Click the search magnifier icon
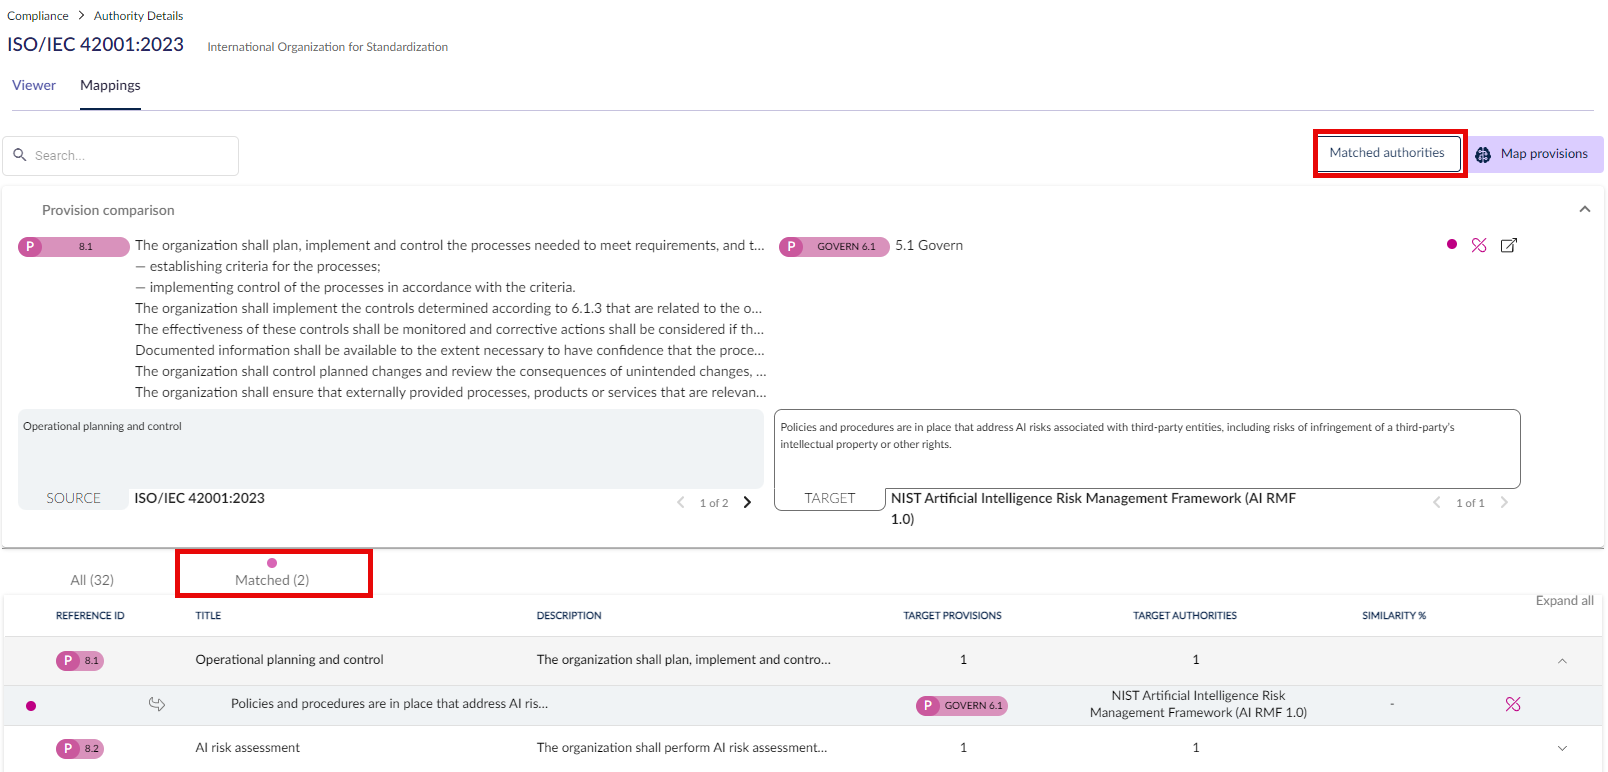The height and width of the screenshot is (772, 1608). pyautogui.click(x=19, y=155)
